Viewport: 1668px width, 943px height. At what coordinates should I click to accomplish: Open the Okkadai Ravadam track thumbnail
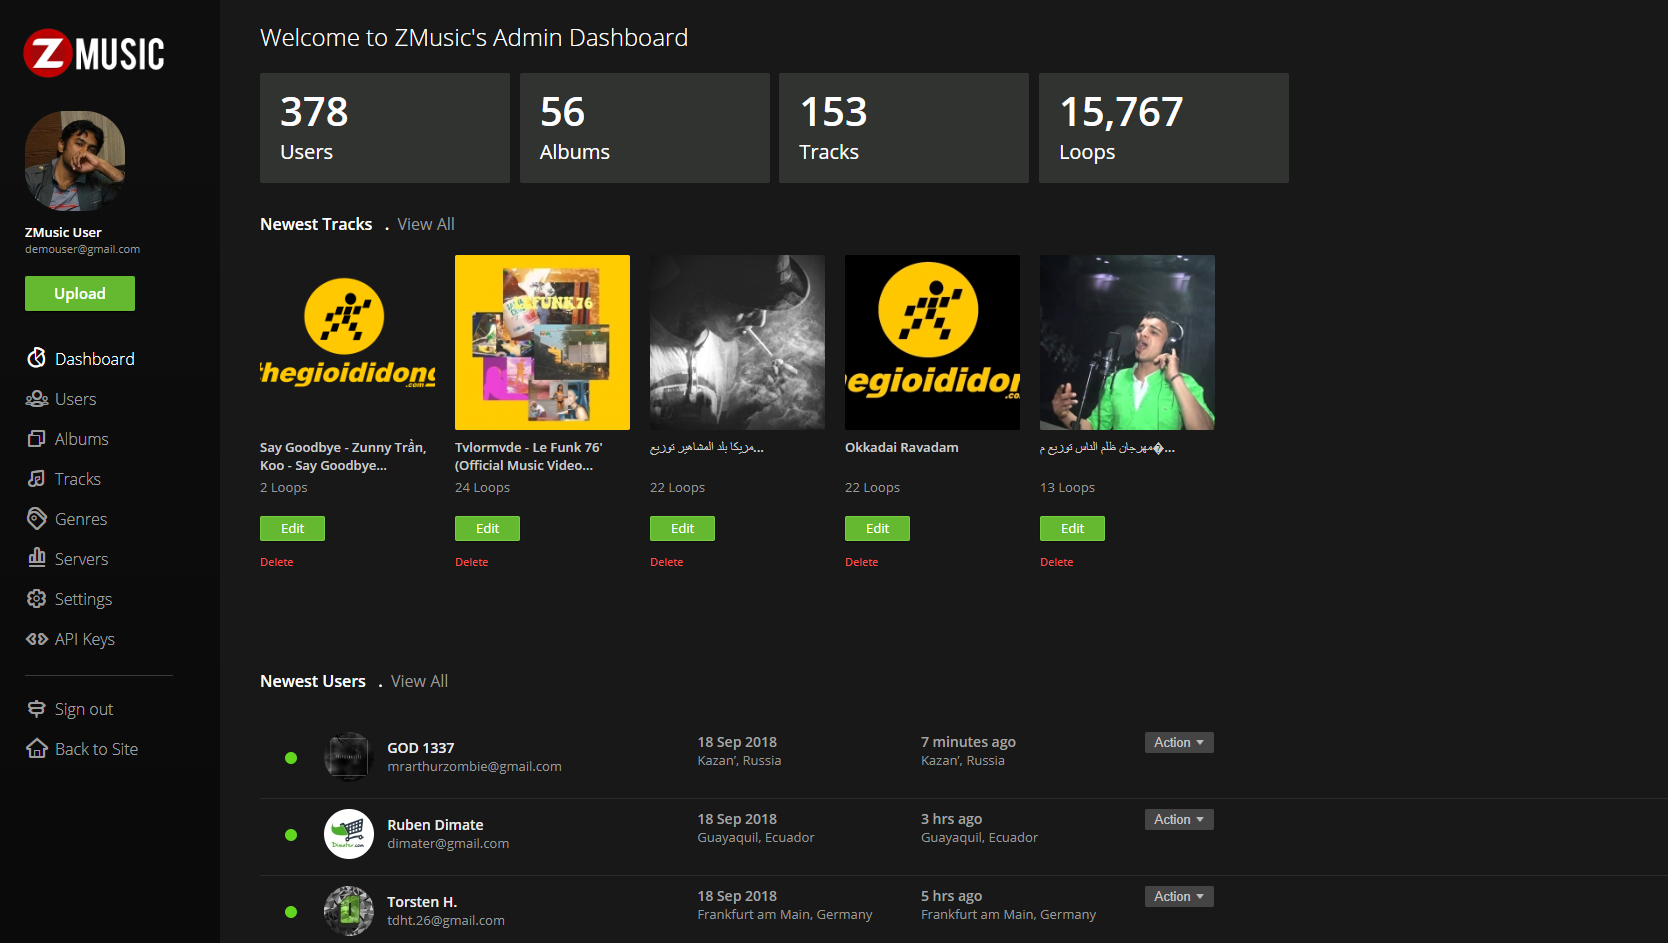coord(932,342)
